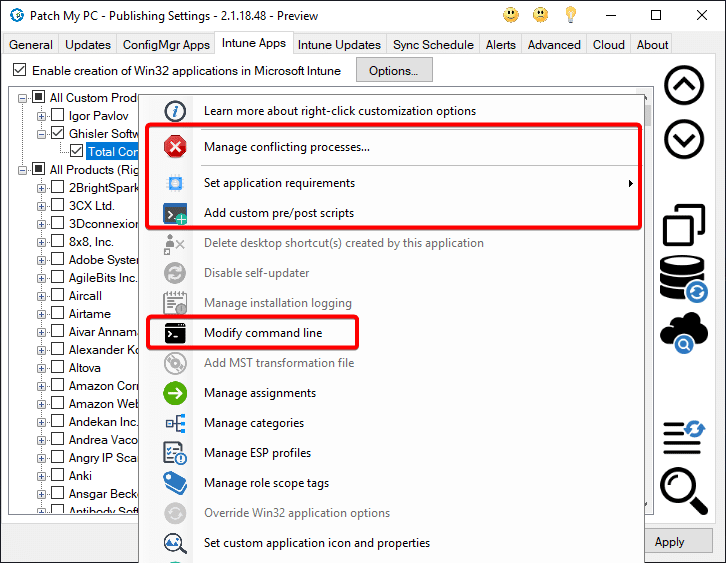Image resolution: width=726 pixels, height=563 pixels.
Task: Switch to the Sync Schedule tab
Action: pyautogui.click(x=433, y=45)
